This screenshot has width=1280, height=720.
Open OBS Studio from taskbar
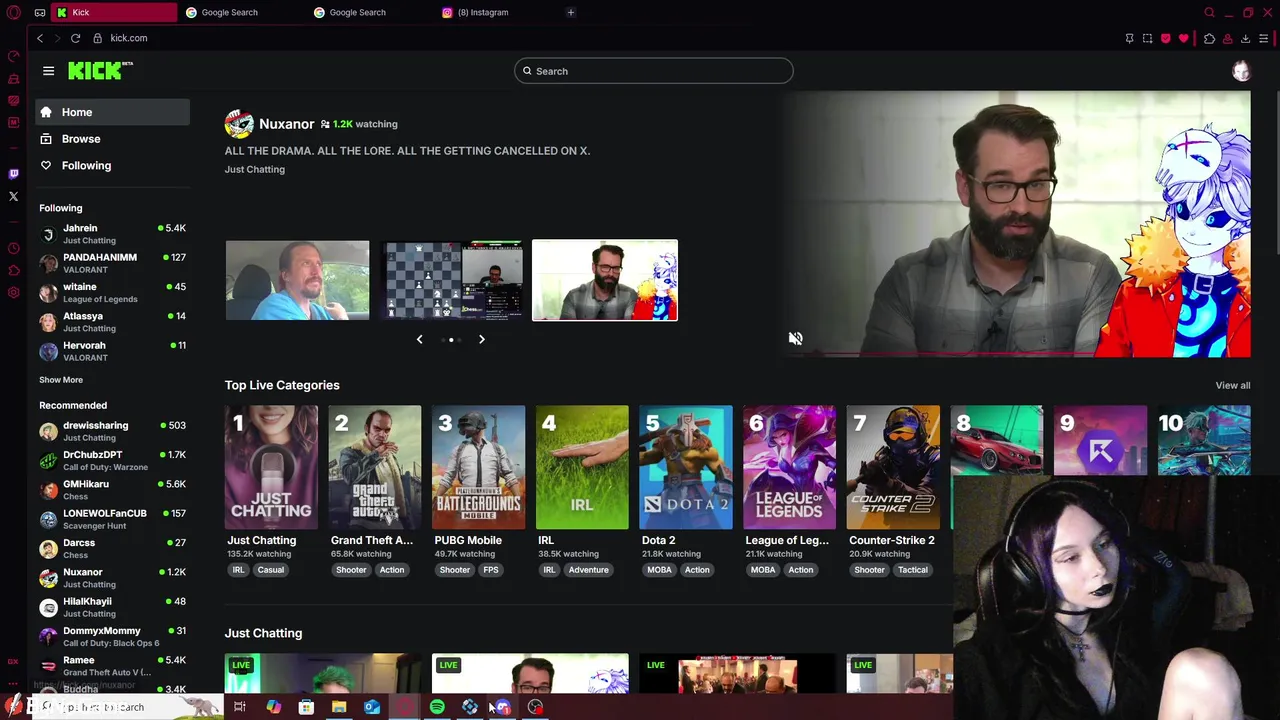click(x=535, y=707)
